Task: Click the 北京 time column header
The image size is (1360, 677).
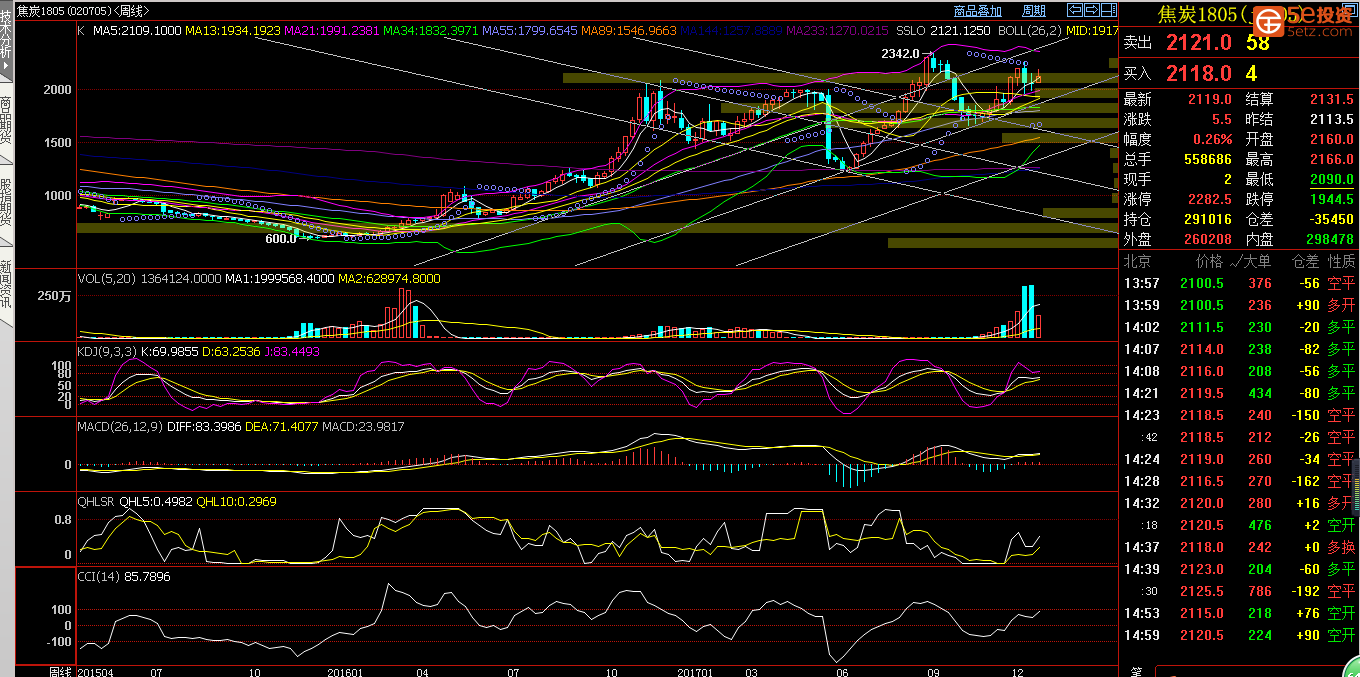Action: [x=1137, y=261]
